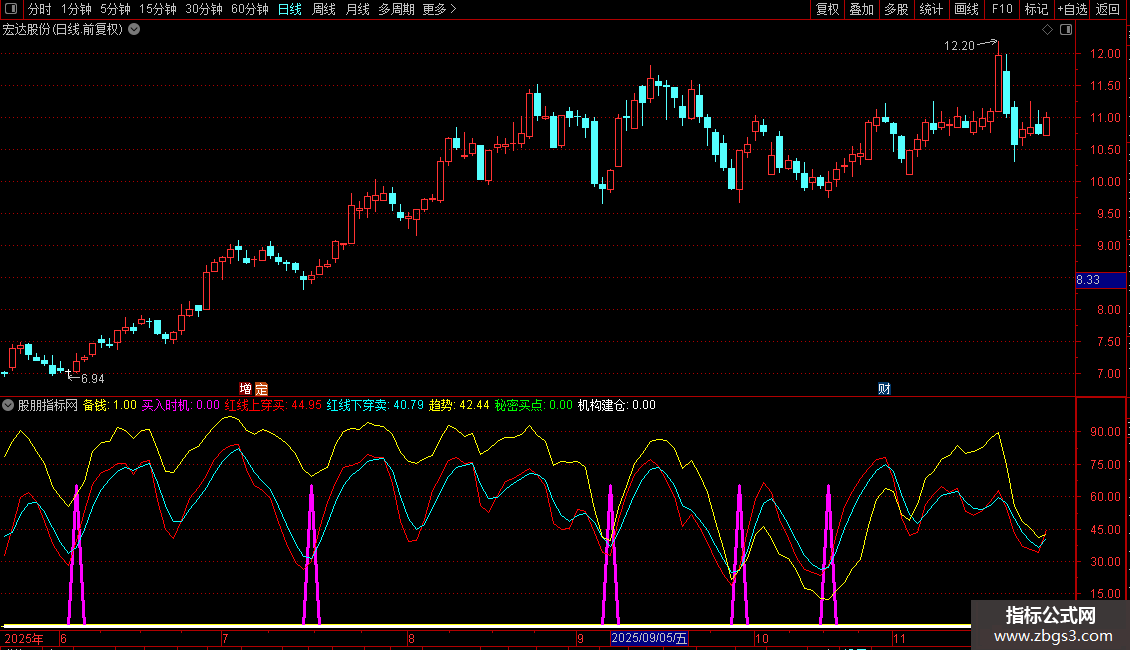Add stock via +自选 button
The height and width of the screenshot is (650, 1130).
1071,10
